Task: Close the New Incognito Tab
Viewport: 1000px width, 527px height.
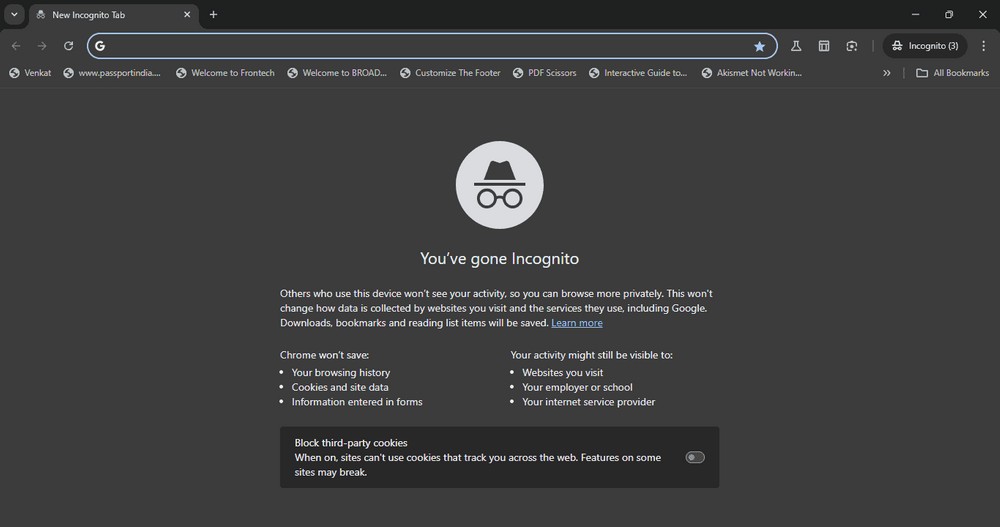Action: [187, 15]
